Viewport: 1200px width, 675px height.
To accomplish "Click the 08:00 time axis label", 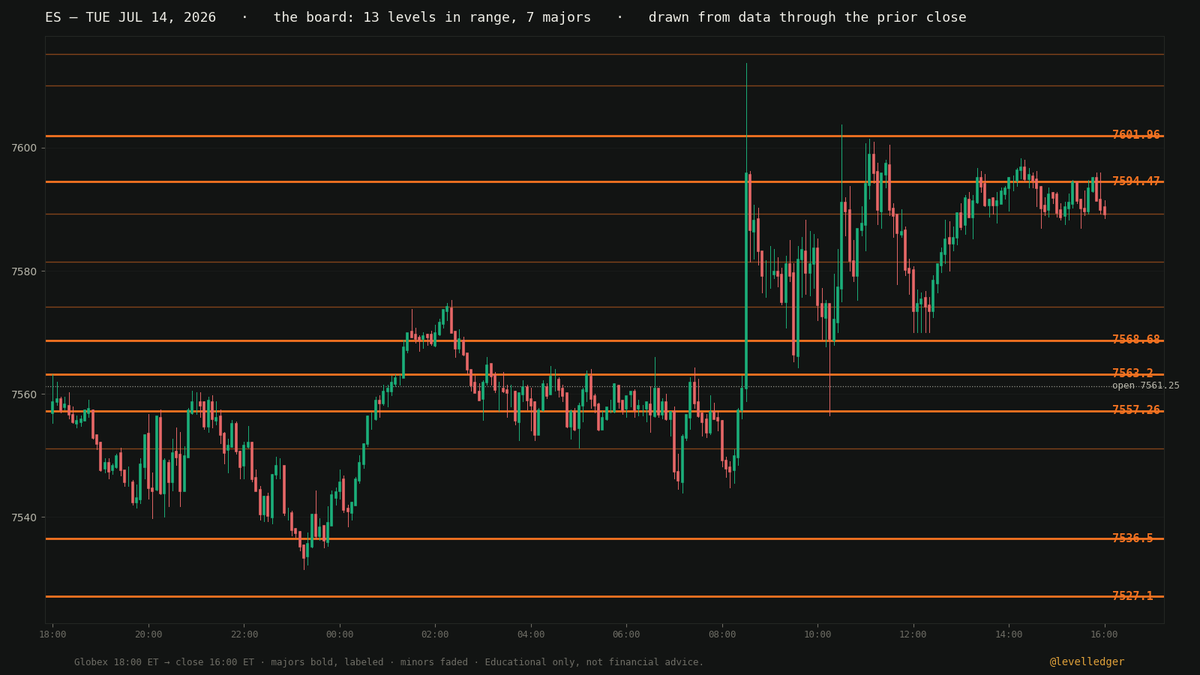I will click(x=722, y=634).
